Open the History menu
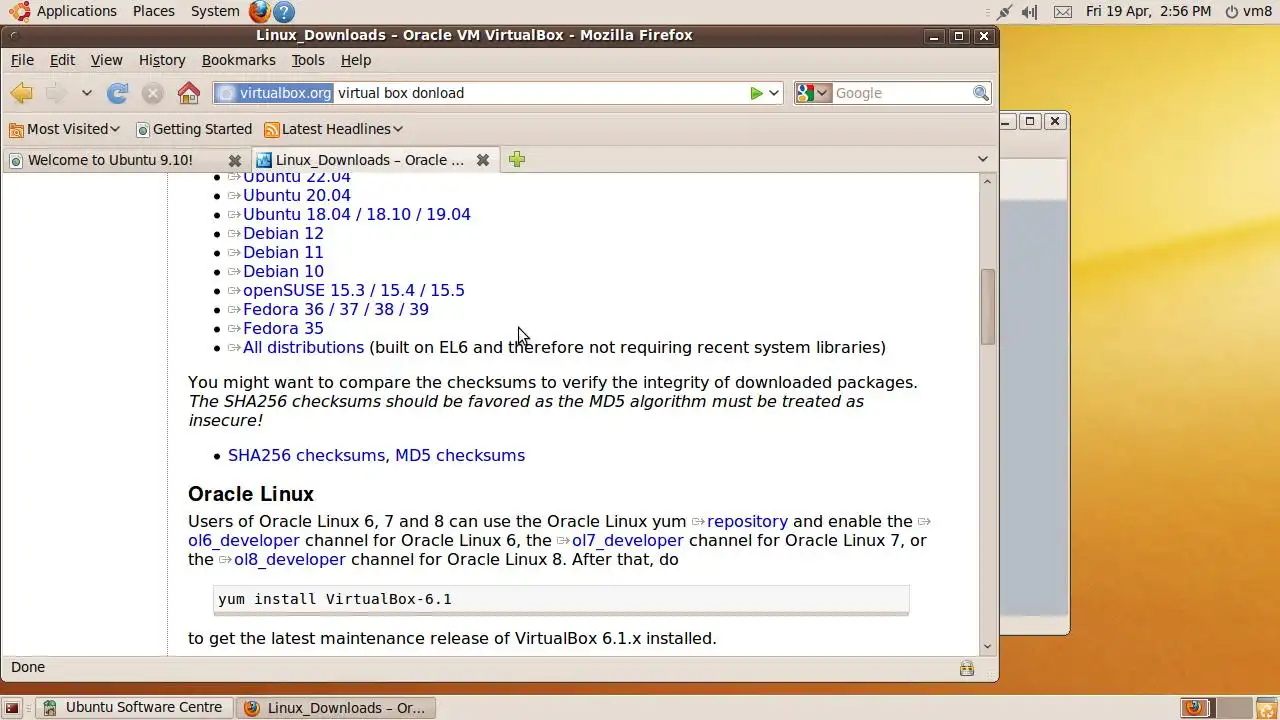1280x720 pixels. tap(162, 60)
